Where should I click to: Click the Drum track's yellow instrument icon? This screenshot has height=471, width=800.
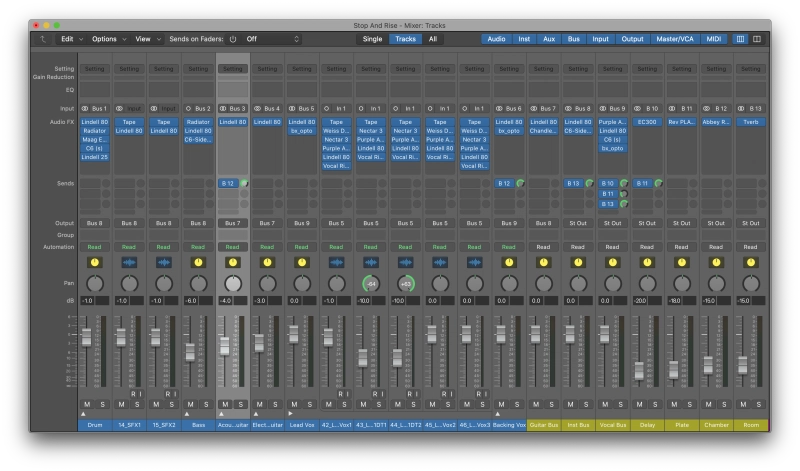tap(95, 262)
